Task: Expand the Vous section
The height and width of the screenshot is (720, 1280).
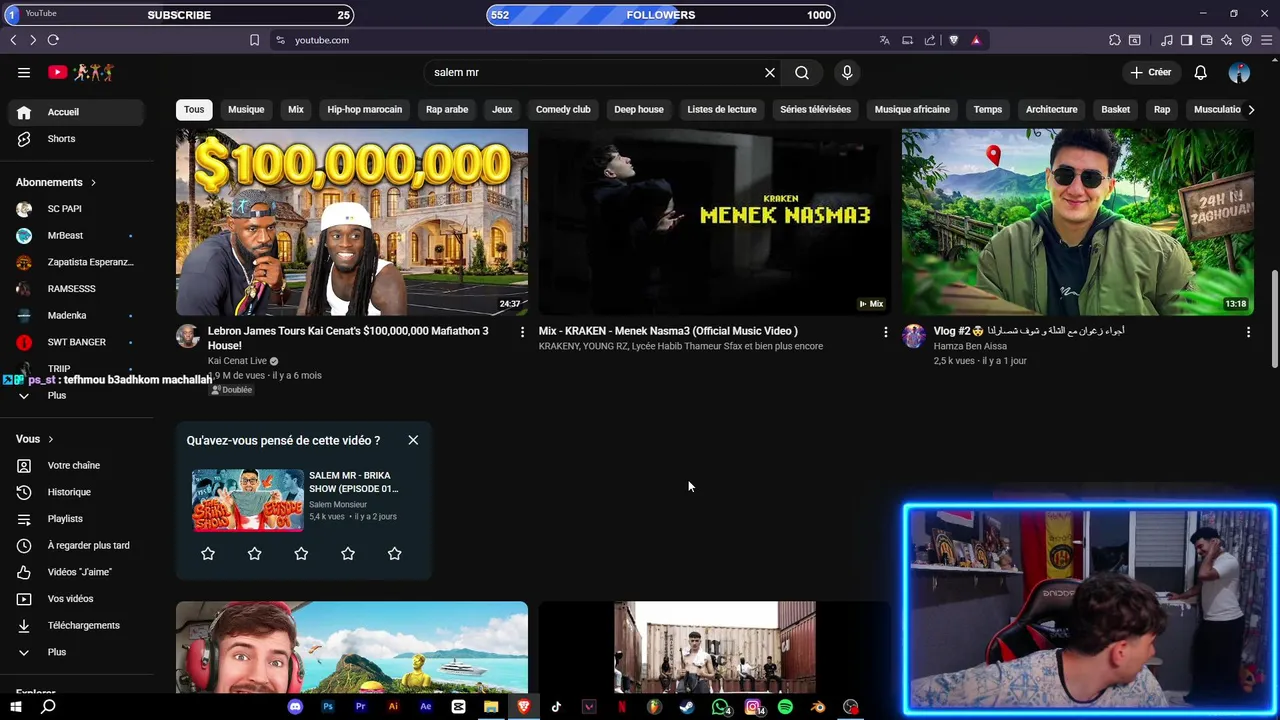Action: coord(35,439)
